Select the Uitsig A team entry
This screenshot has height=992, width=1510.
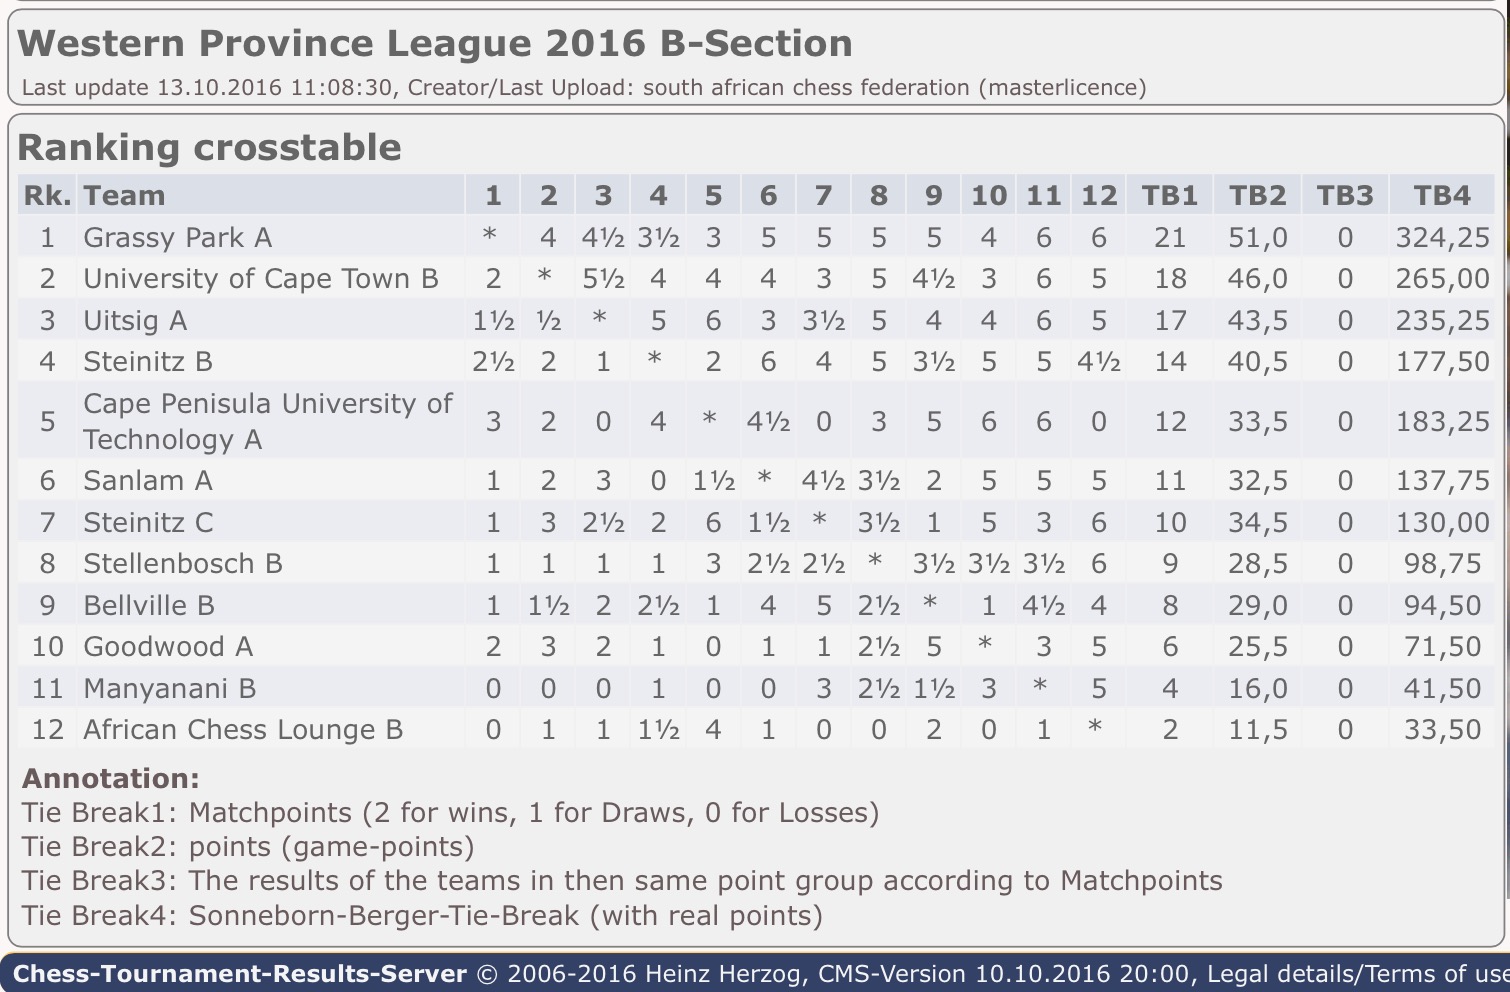tap(135, 321)
